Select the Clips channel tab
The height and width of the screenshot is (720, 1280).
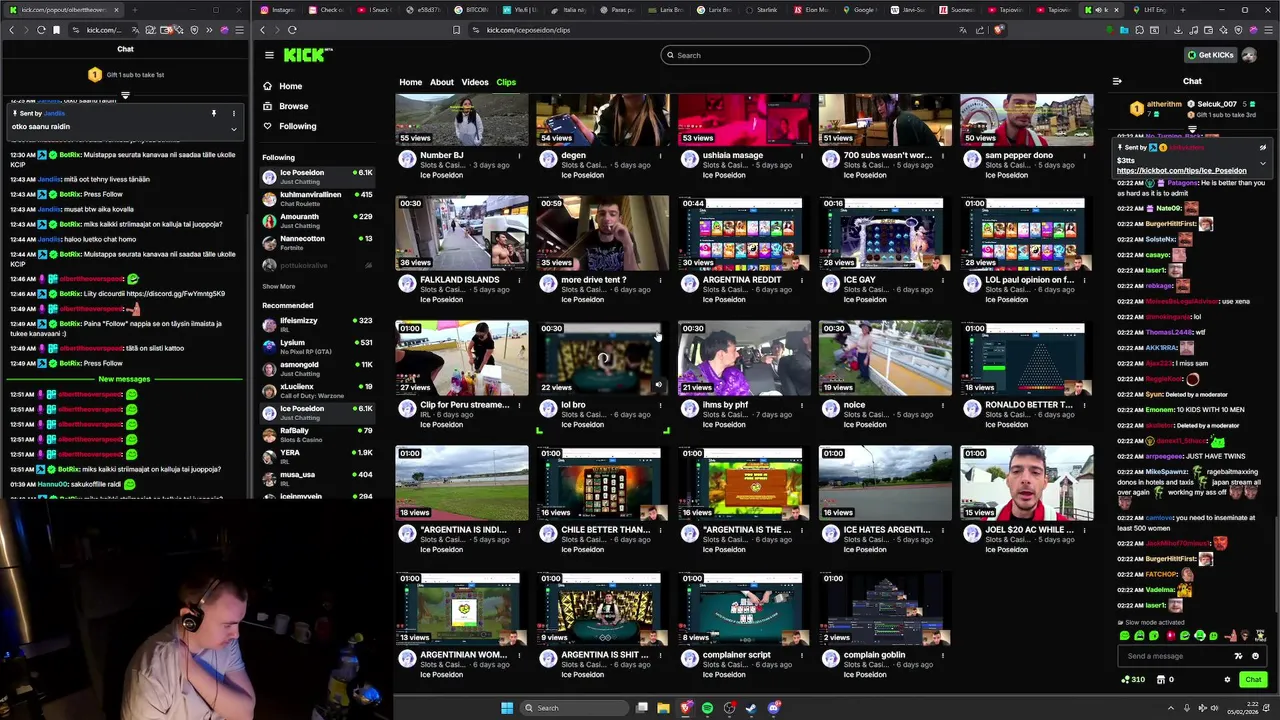click(506, 82)
